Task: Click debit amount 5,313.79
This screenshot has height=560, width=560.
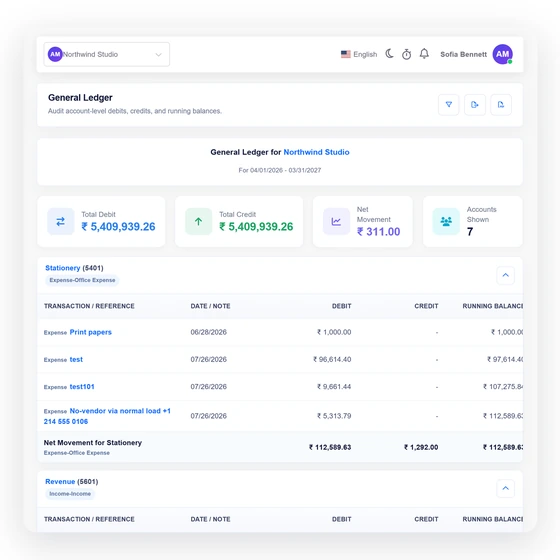Action: 334,416
